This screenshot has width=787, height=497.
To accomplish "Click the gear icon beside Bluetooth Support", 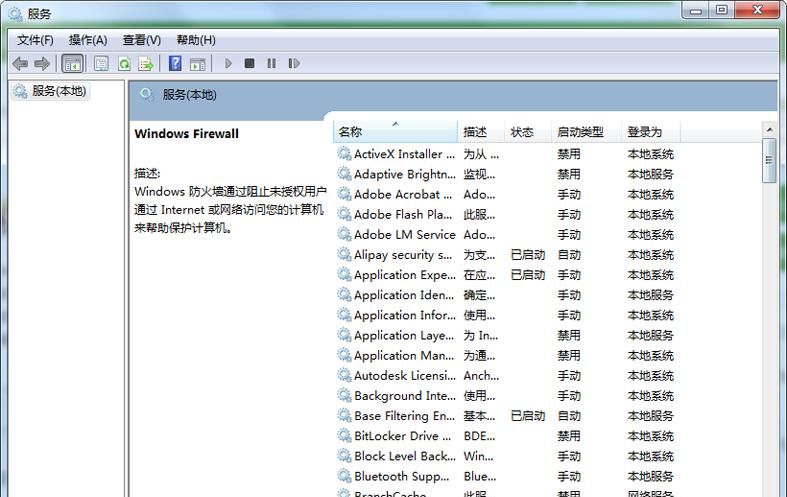I will [344, 476].
